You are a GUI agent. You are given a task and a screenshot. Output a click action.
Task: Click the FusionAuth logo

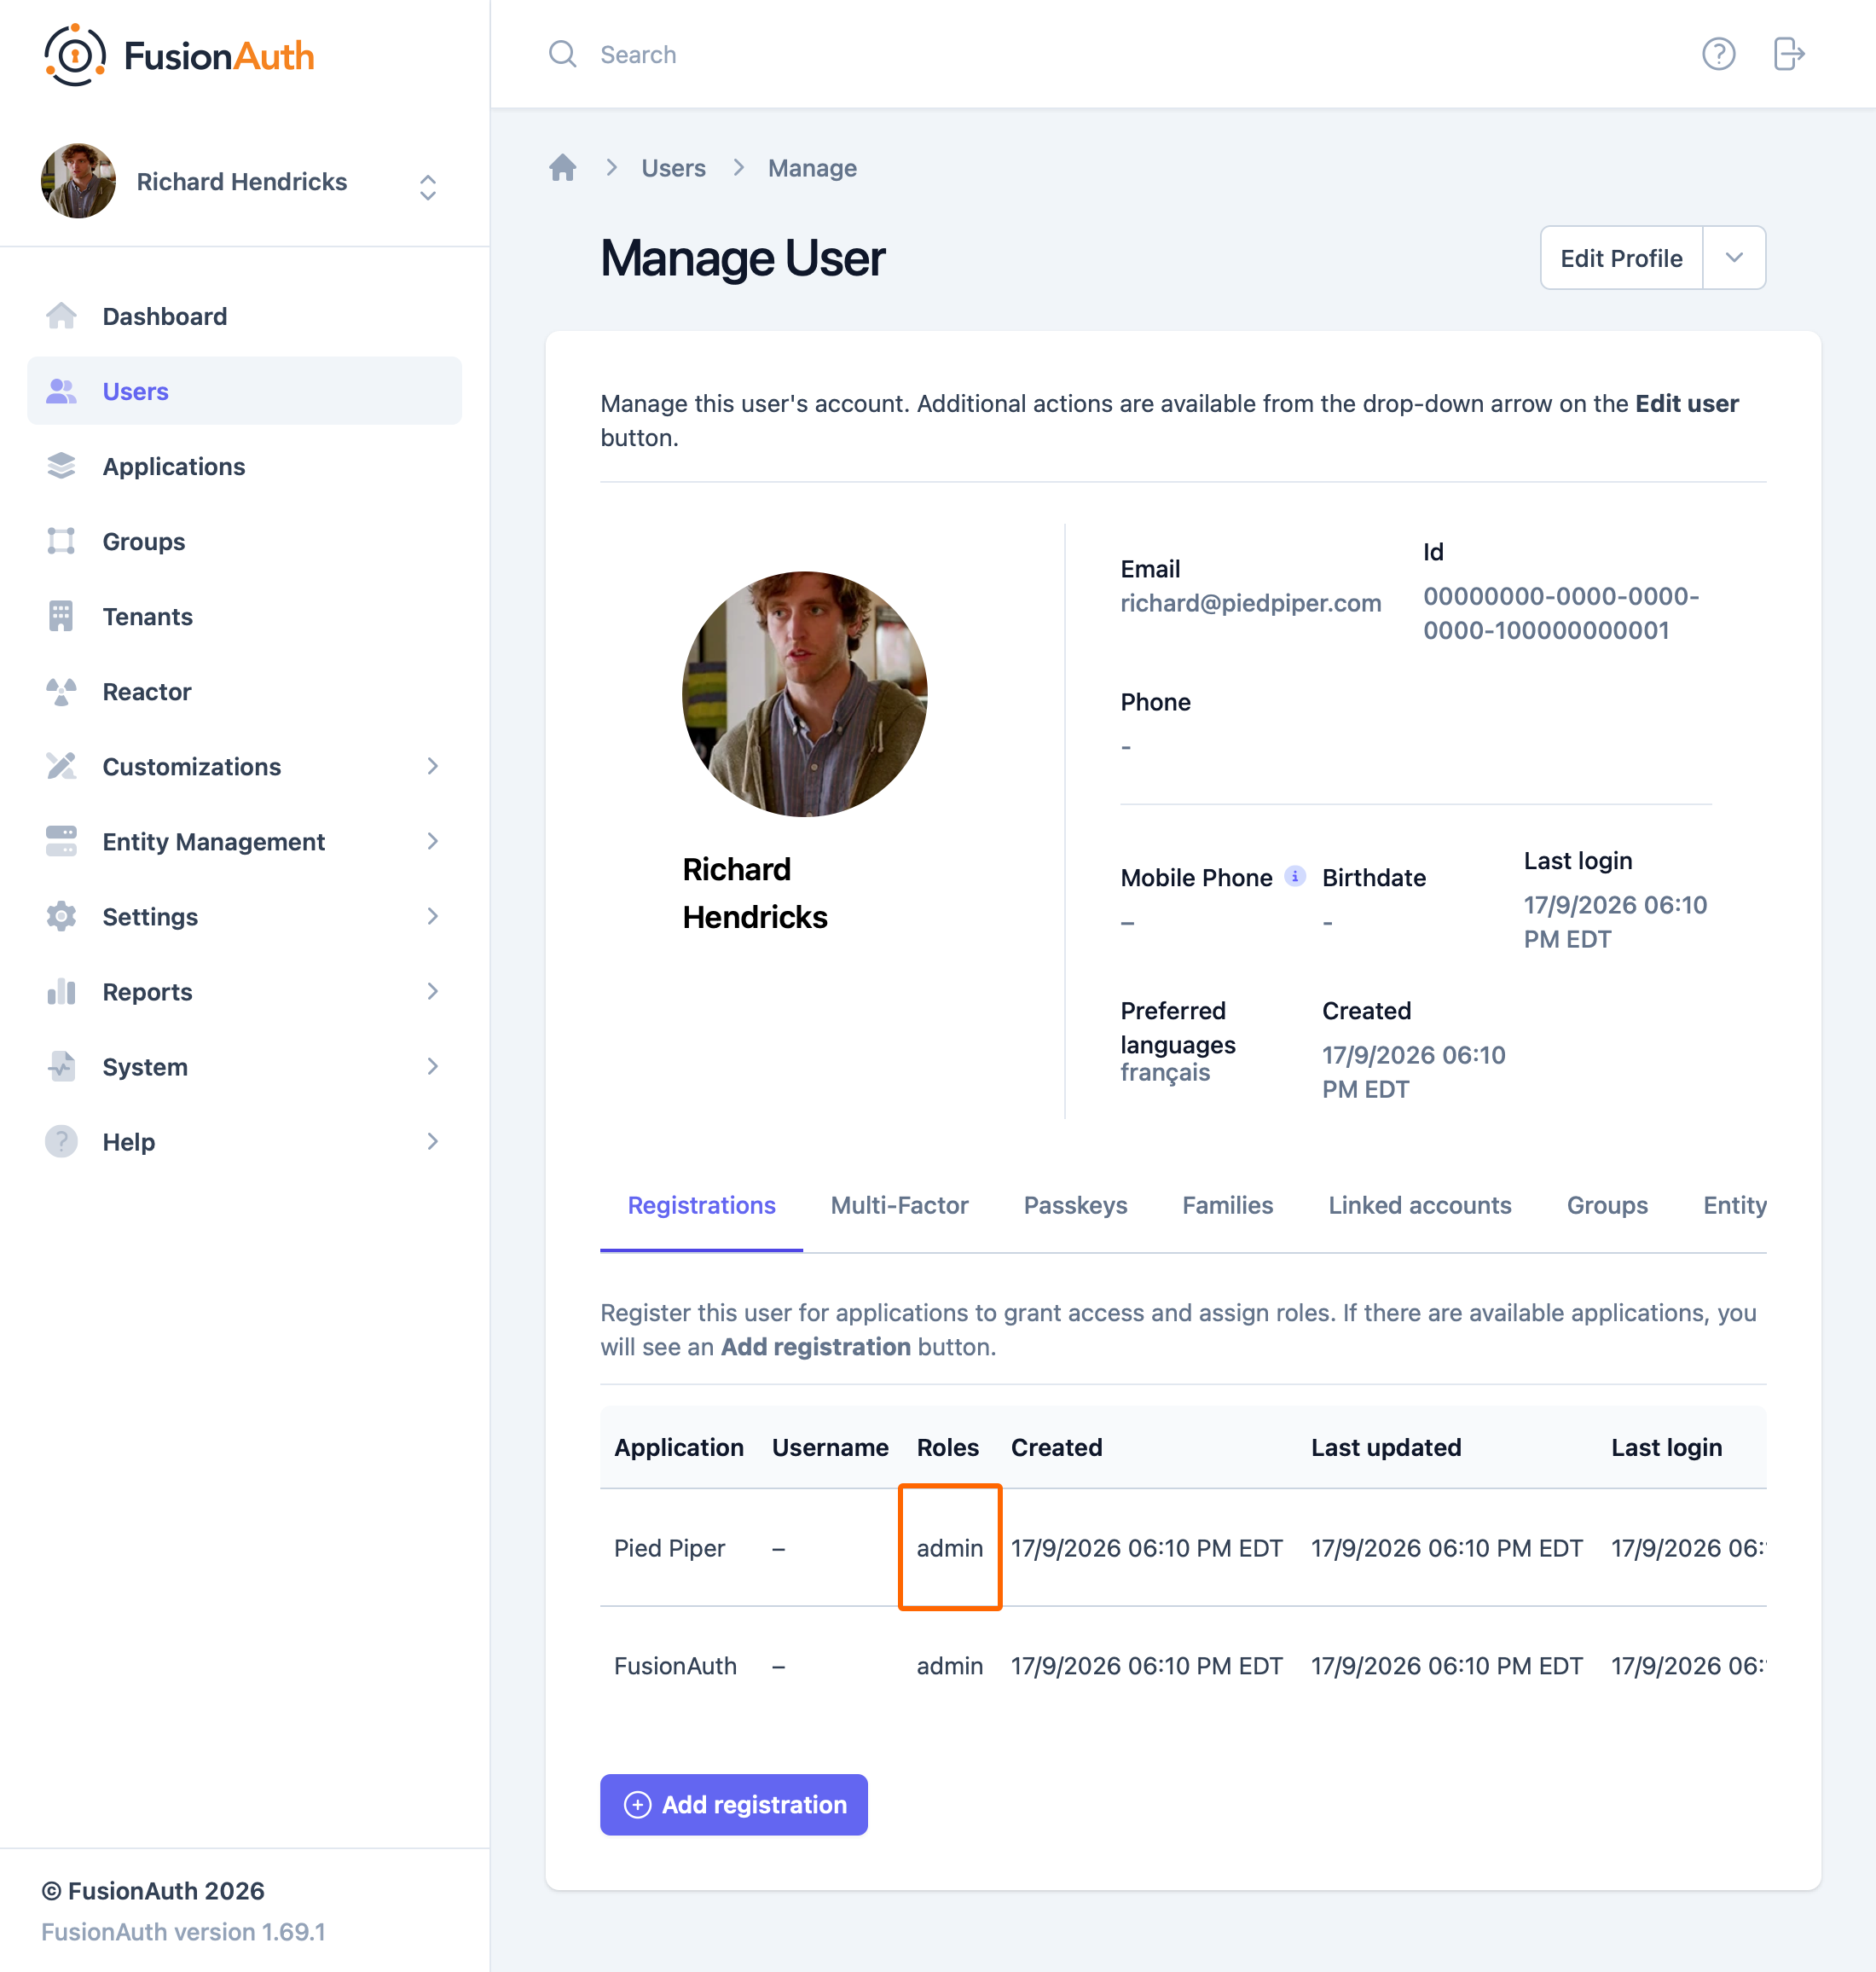(179, 55)
